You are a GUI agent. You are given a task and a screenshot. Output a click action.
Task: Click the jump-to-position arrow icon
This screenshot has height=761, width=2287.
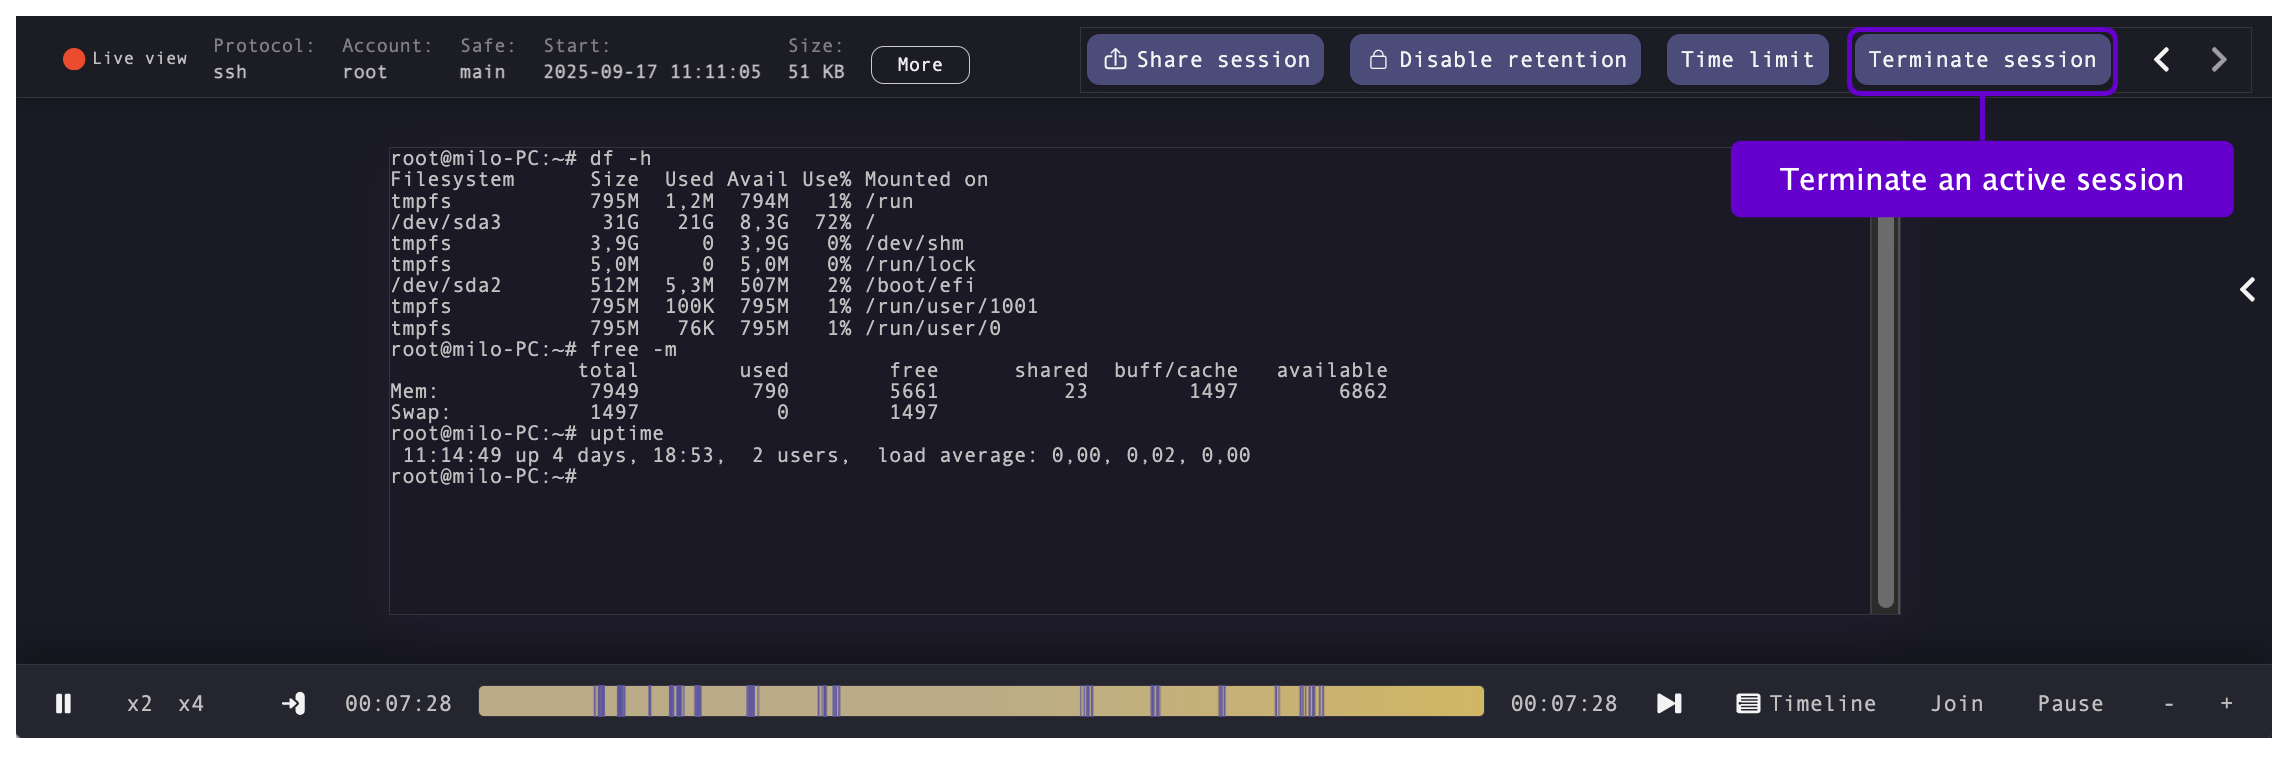294,704
